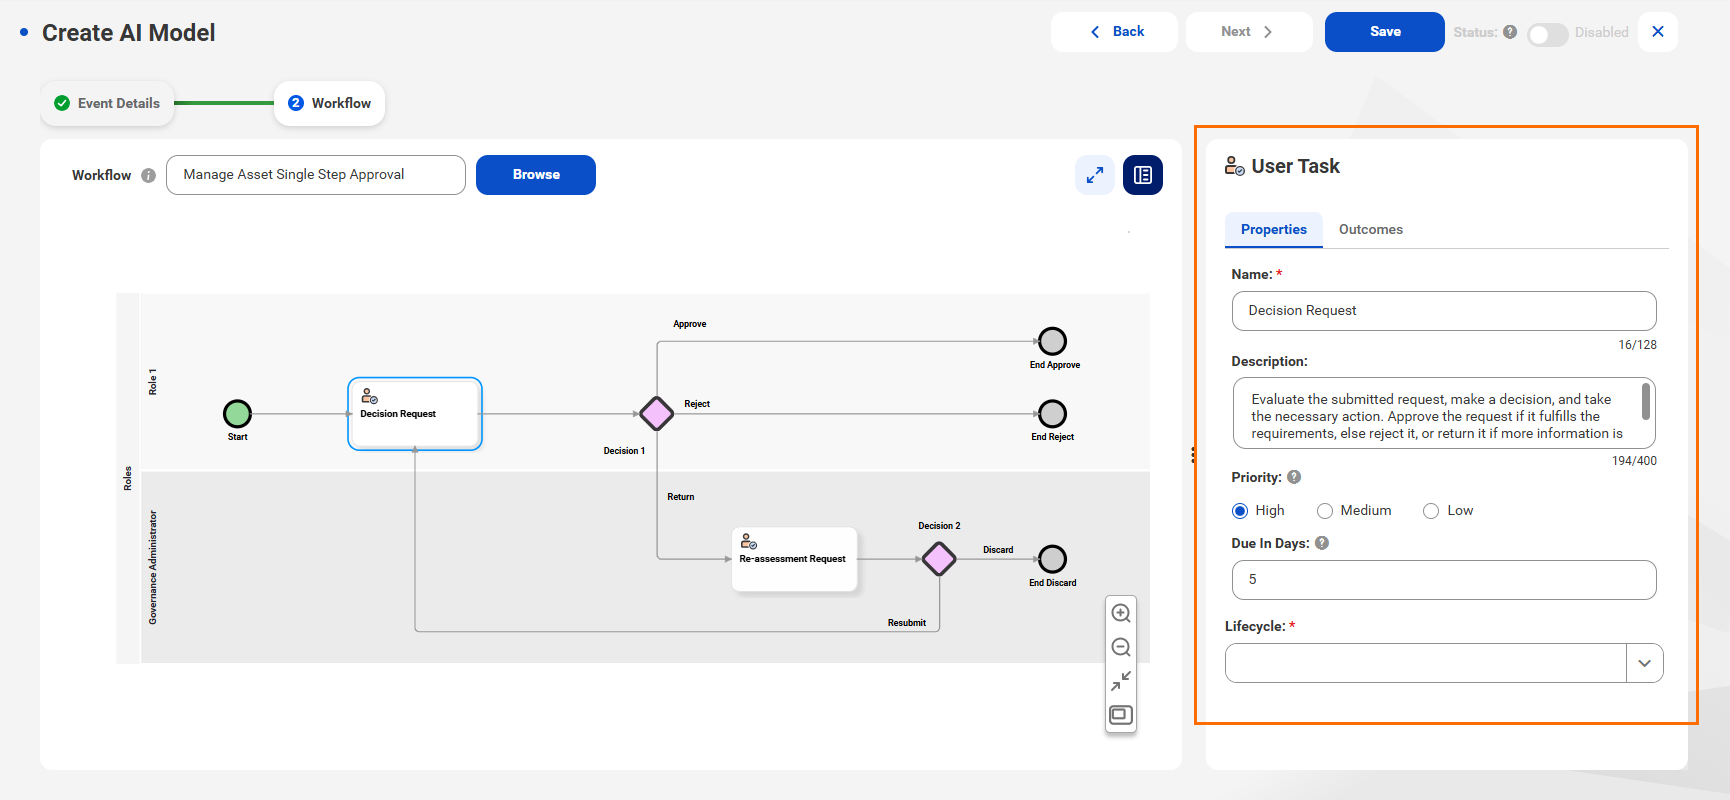Select the Decision 1 gateway diamond
The height and width of the screenshot is (800, 1730).
point(656,413)
